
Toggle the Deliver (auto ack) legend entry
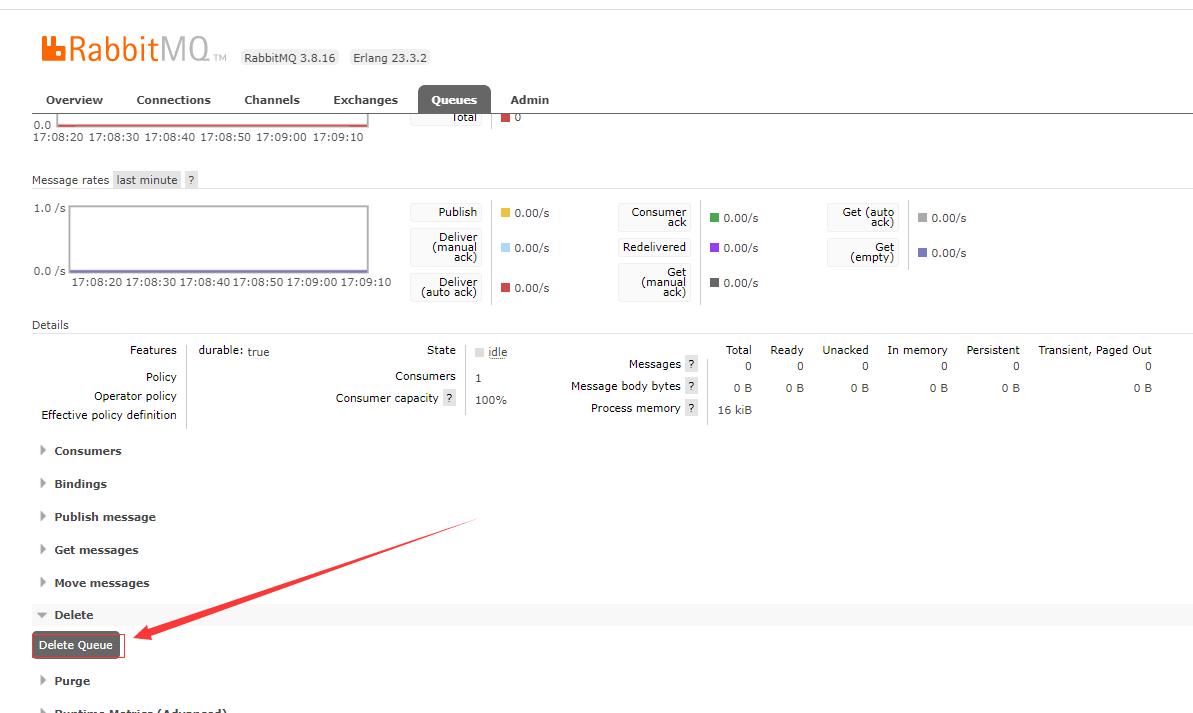pos(446,287)
